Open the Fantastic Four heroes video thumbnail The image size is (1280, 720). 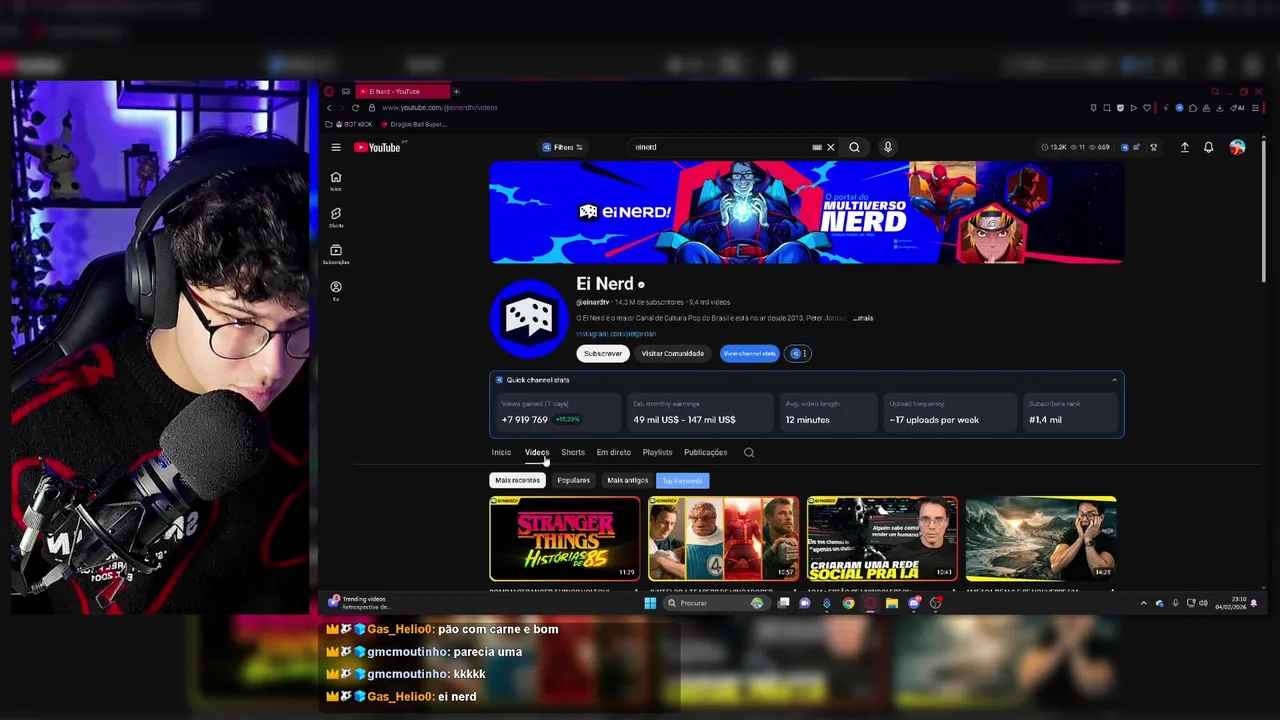point(723,539)
